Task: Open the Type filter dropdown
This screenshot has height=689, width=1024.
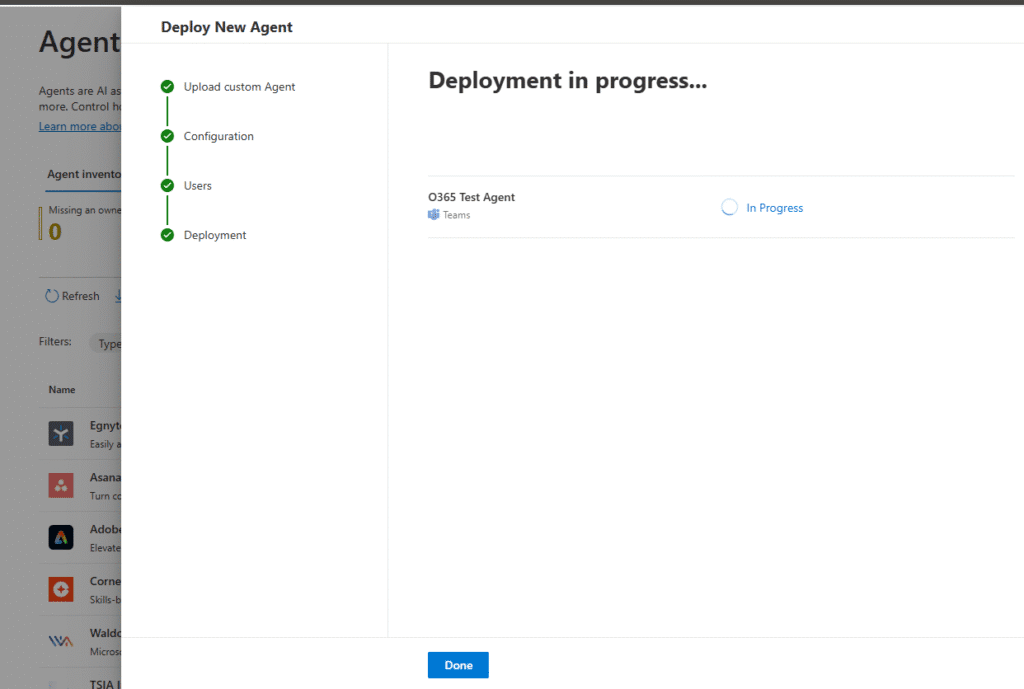Action: pos(106,343)
